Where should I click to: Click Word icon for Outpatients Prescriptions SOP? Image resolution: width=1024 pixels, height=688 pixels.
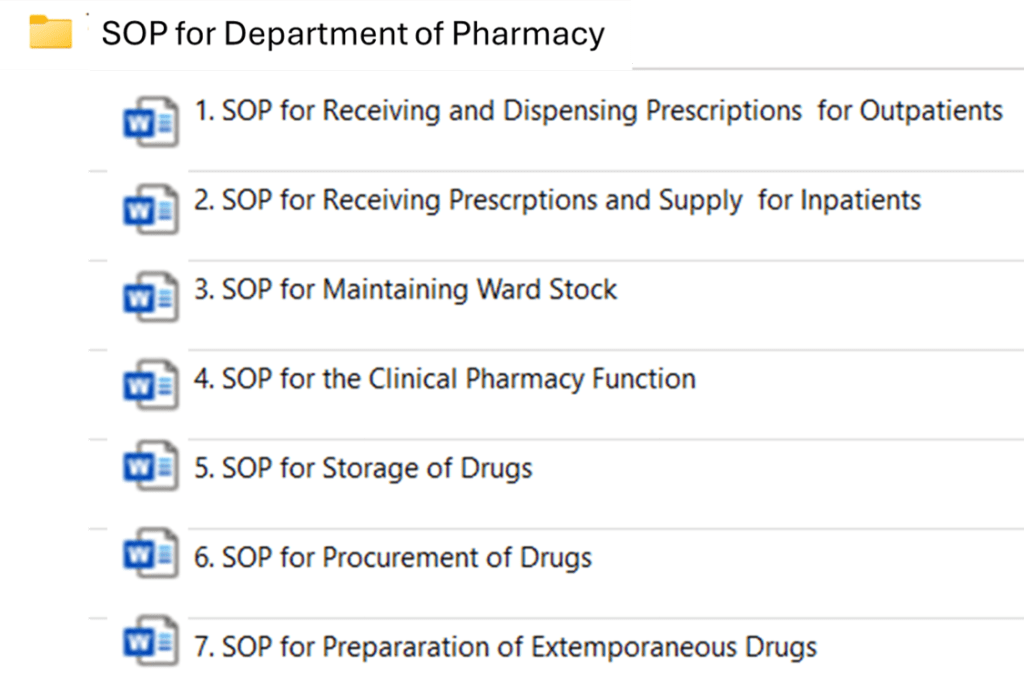coord(150,124)
